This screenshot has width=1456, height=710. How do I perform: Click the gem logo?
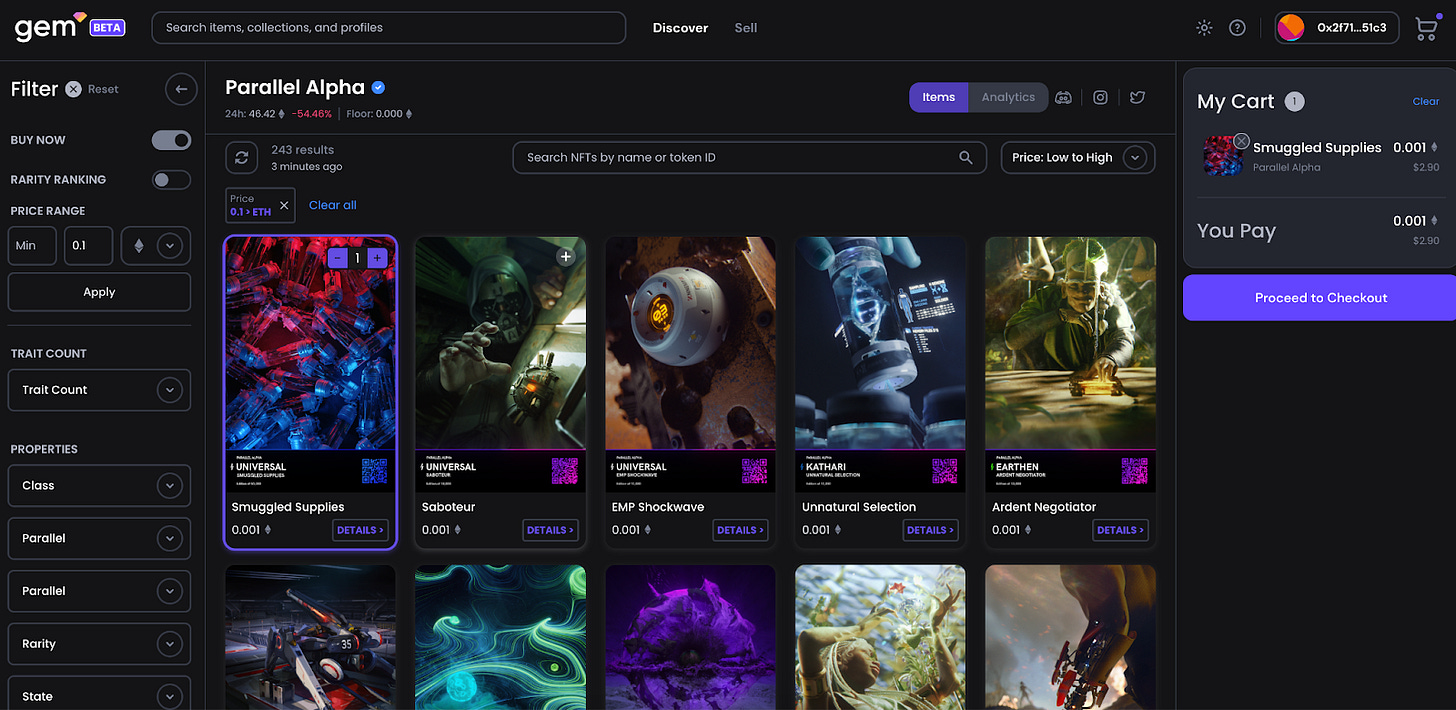[x=46, y=27]
